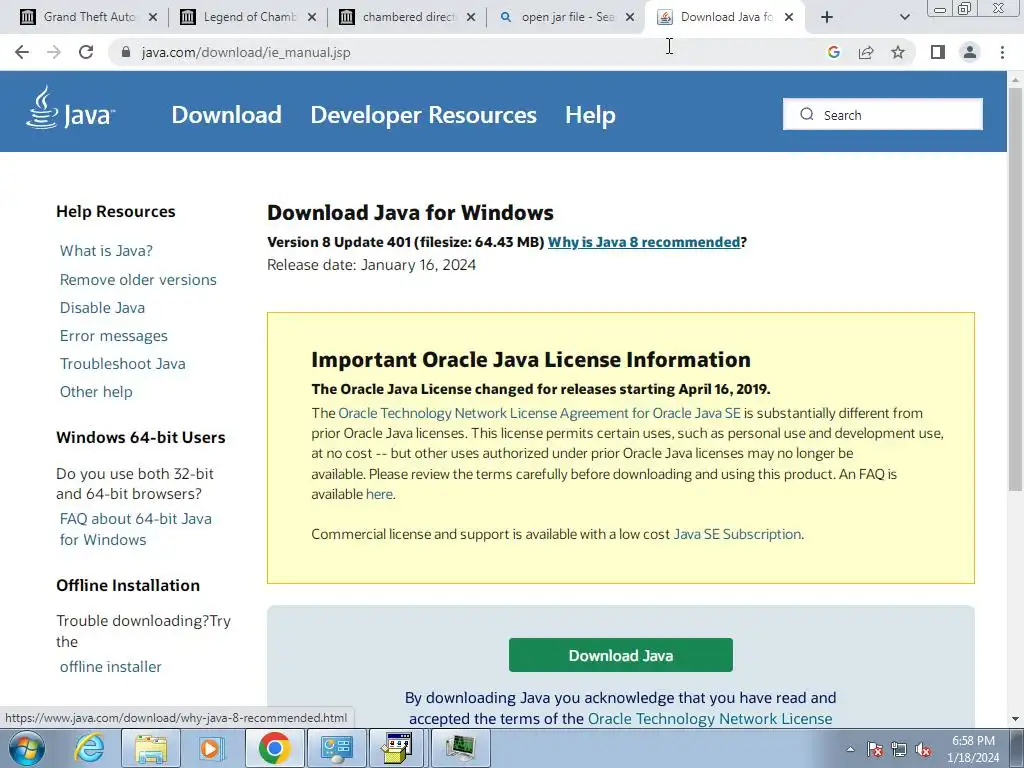1024x768 pixels.
Task: Open the installer package taskbar icon
Action: (397, 748)
